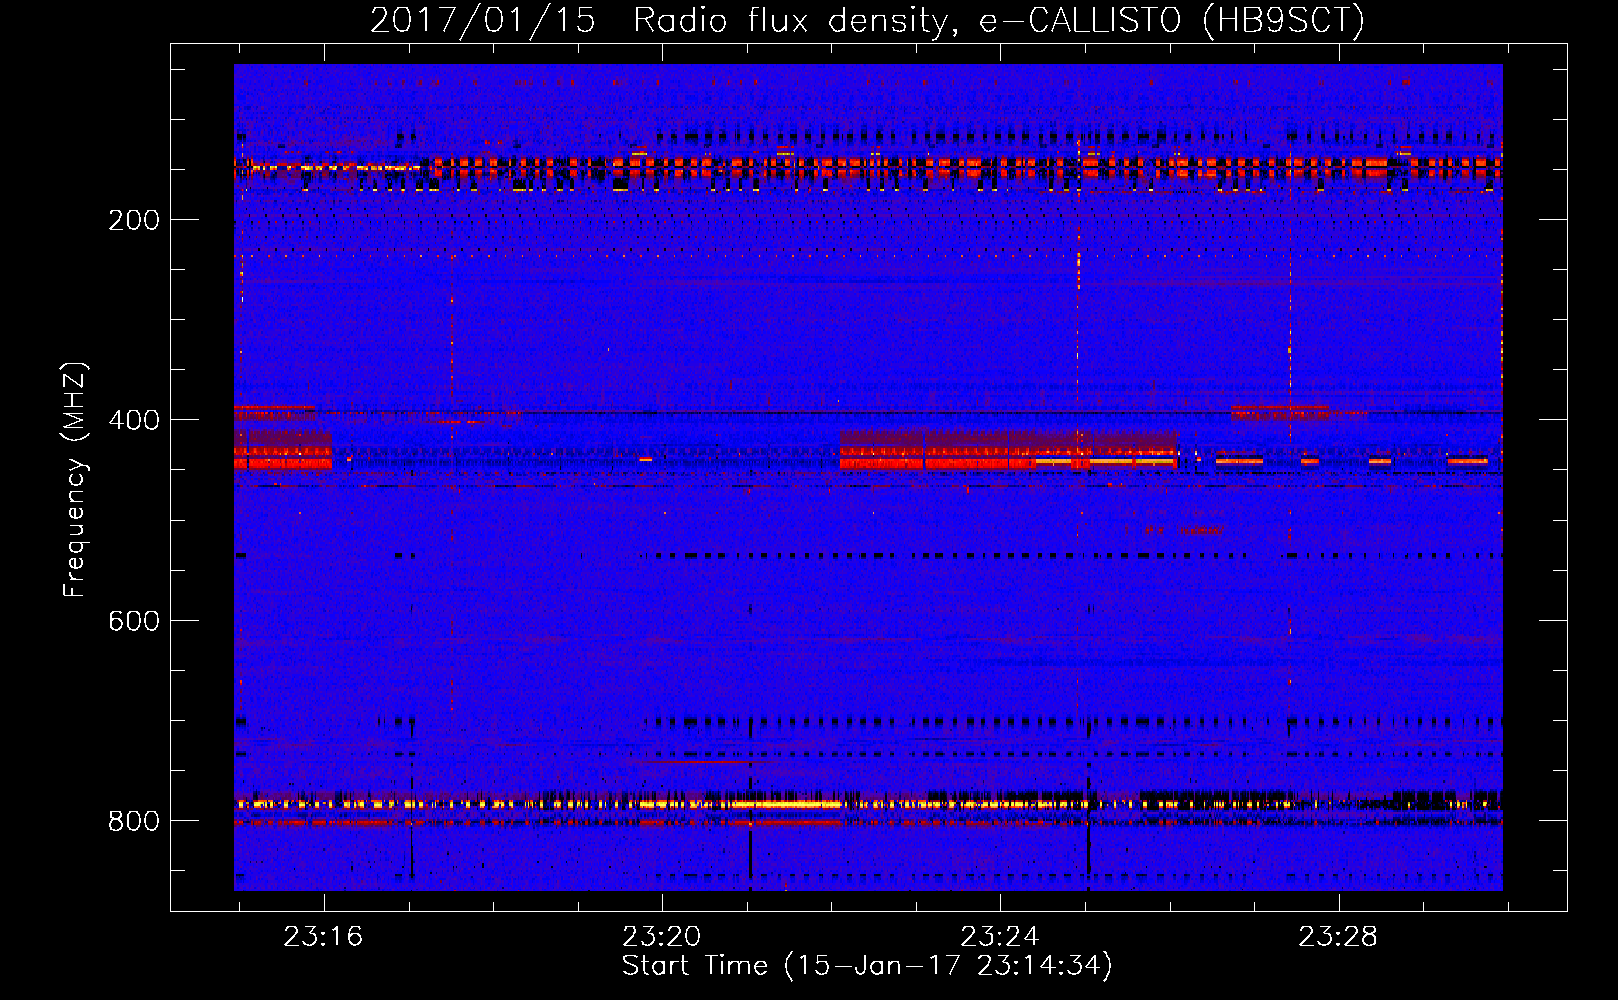
Task: Click the 23:24 time tick label
Action: tap(1000, 936)
